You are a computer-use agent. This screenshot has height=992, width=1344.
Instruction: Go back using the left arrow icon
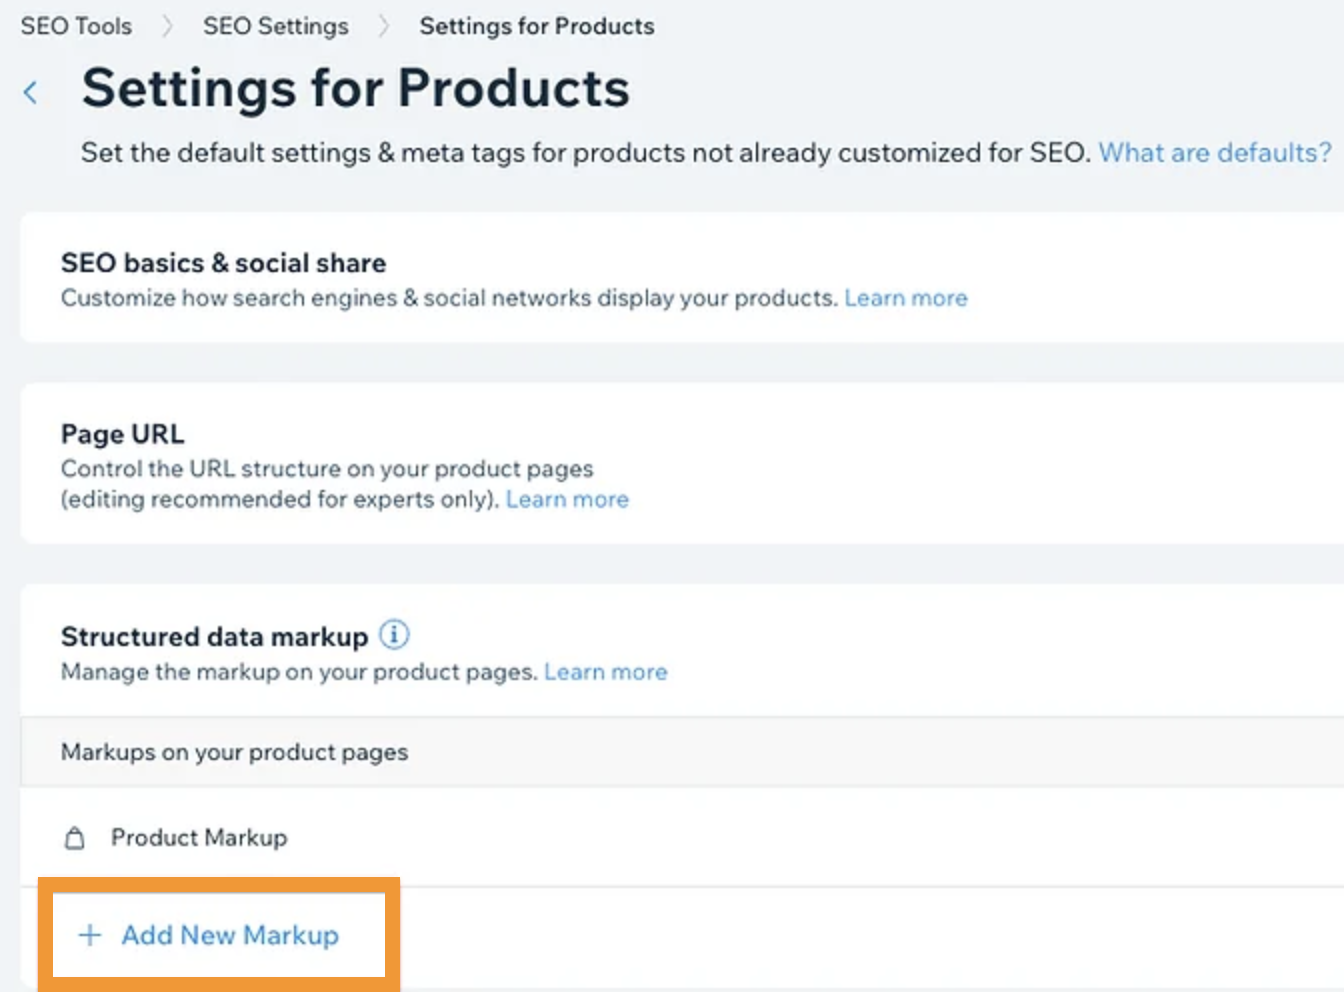pos(31,93)
